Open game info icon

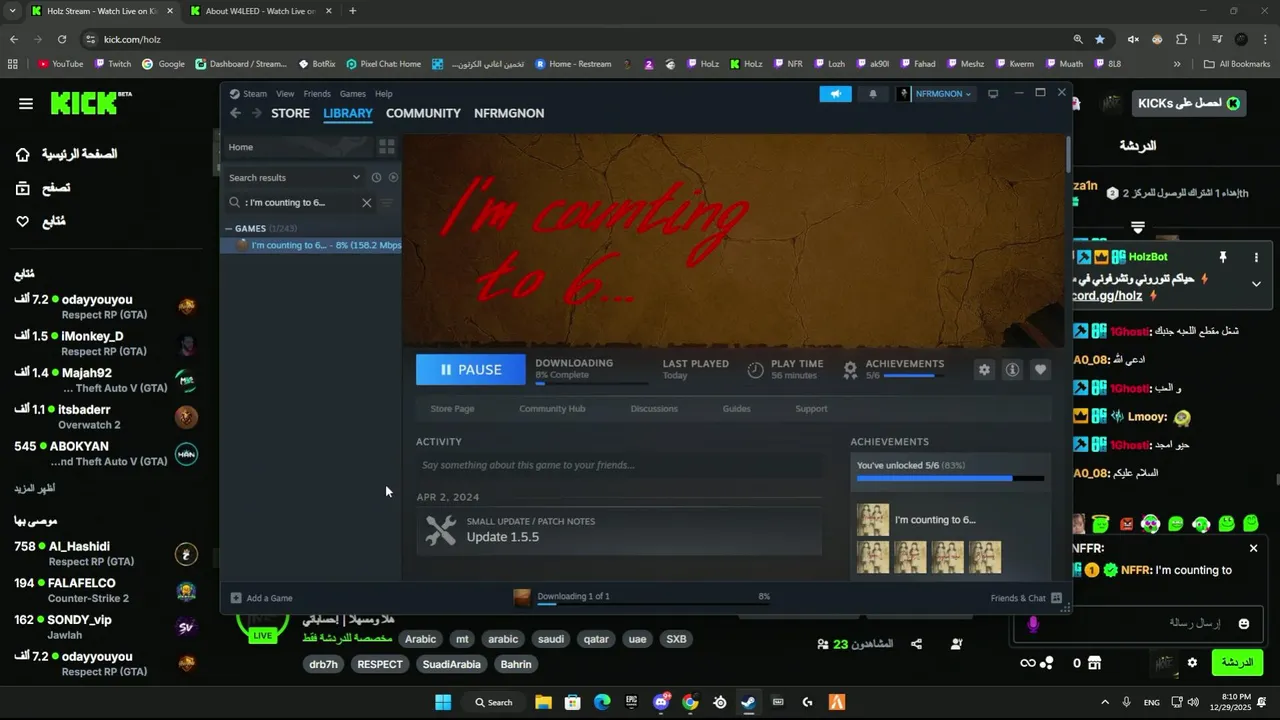tap(1012, 370)
